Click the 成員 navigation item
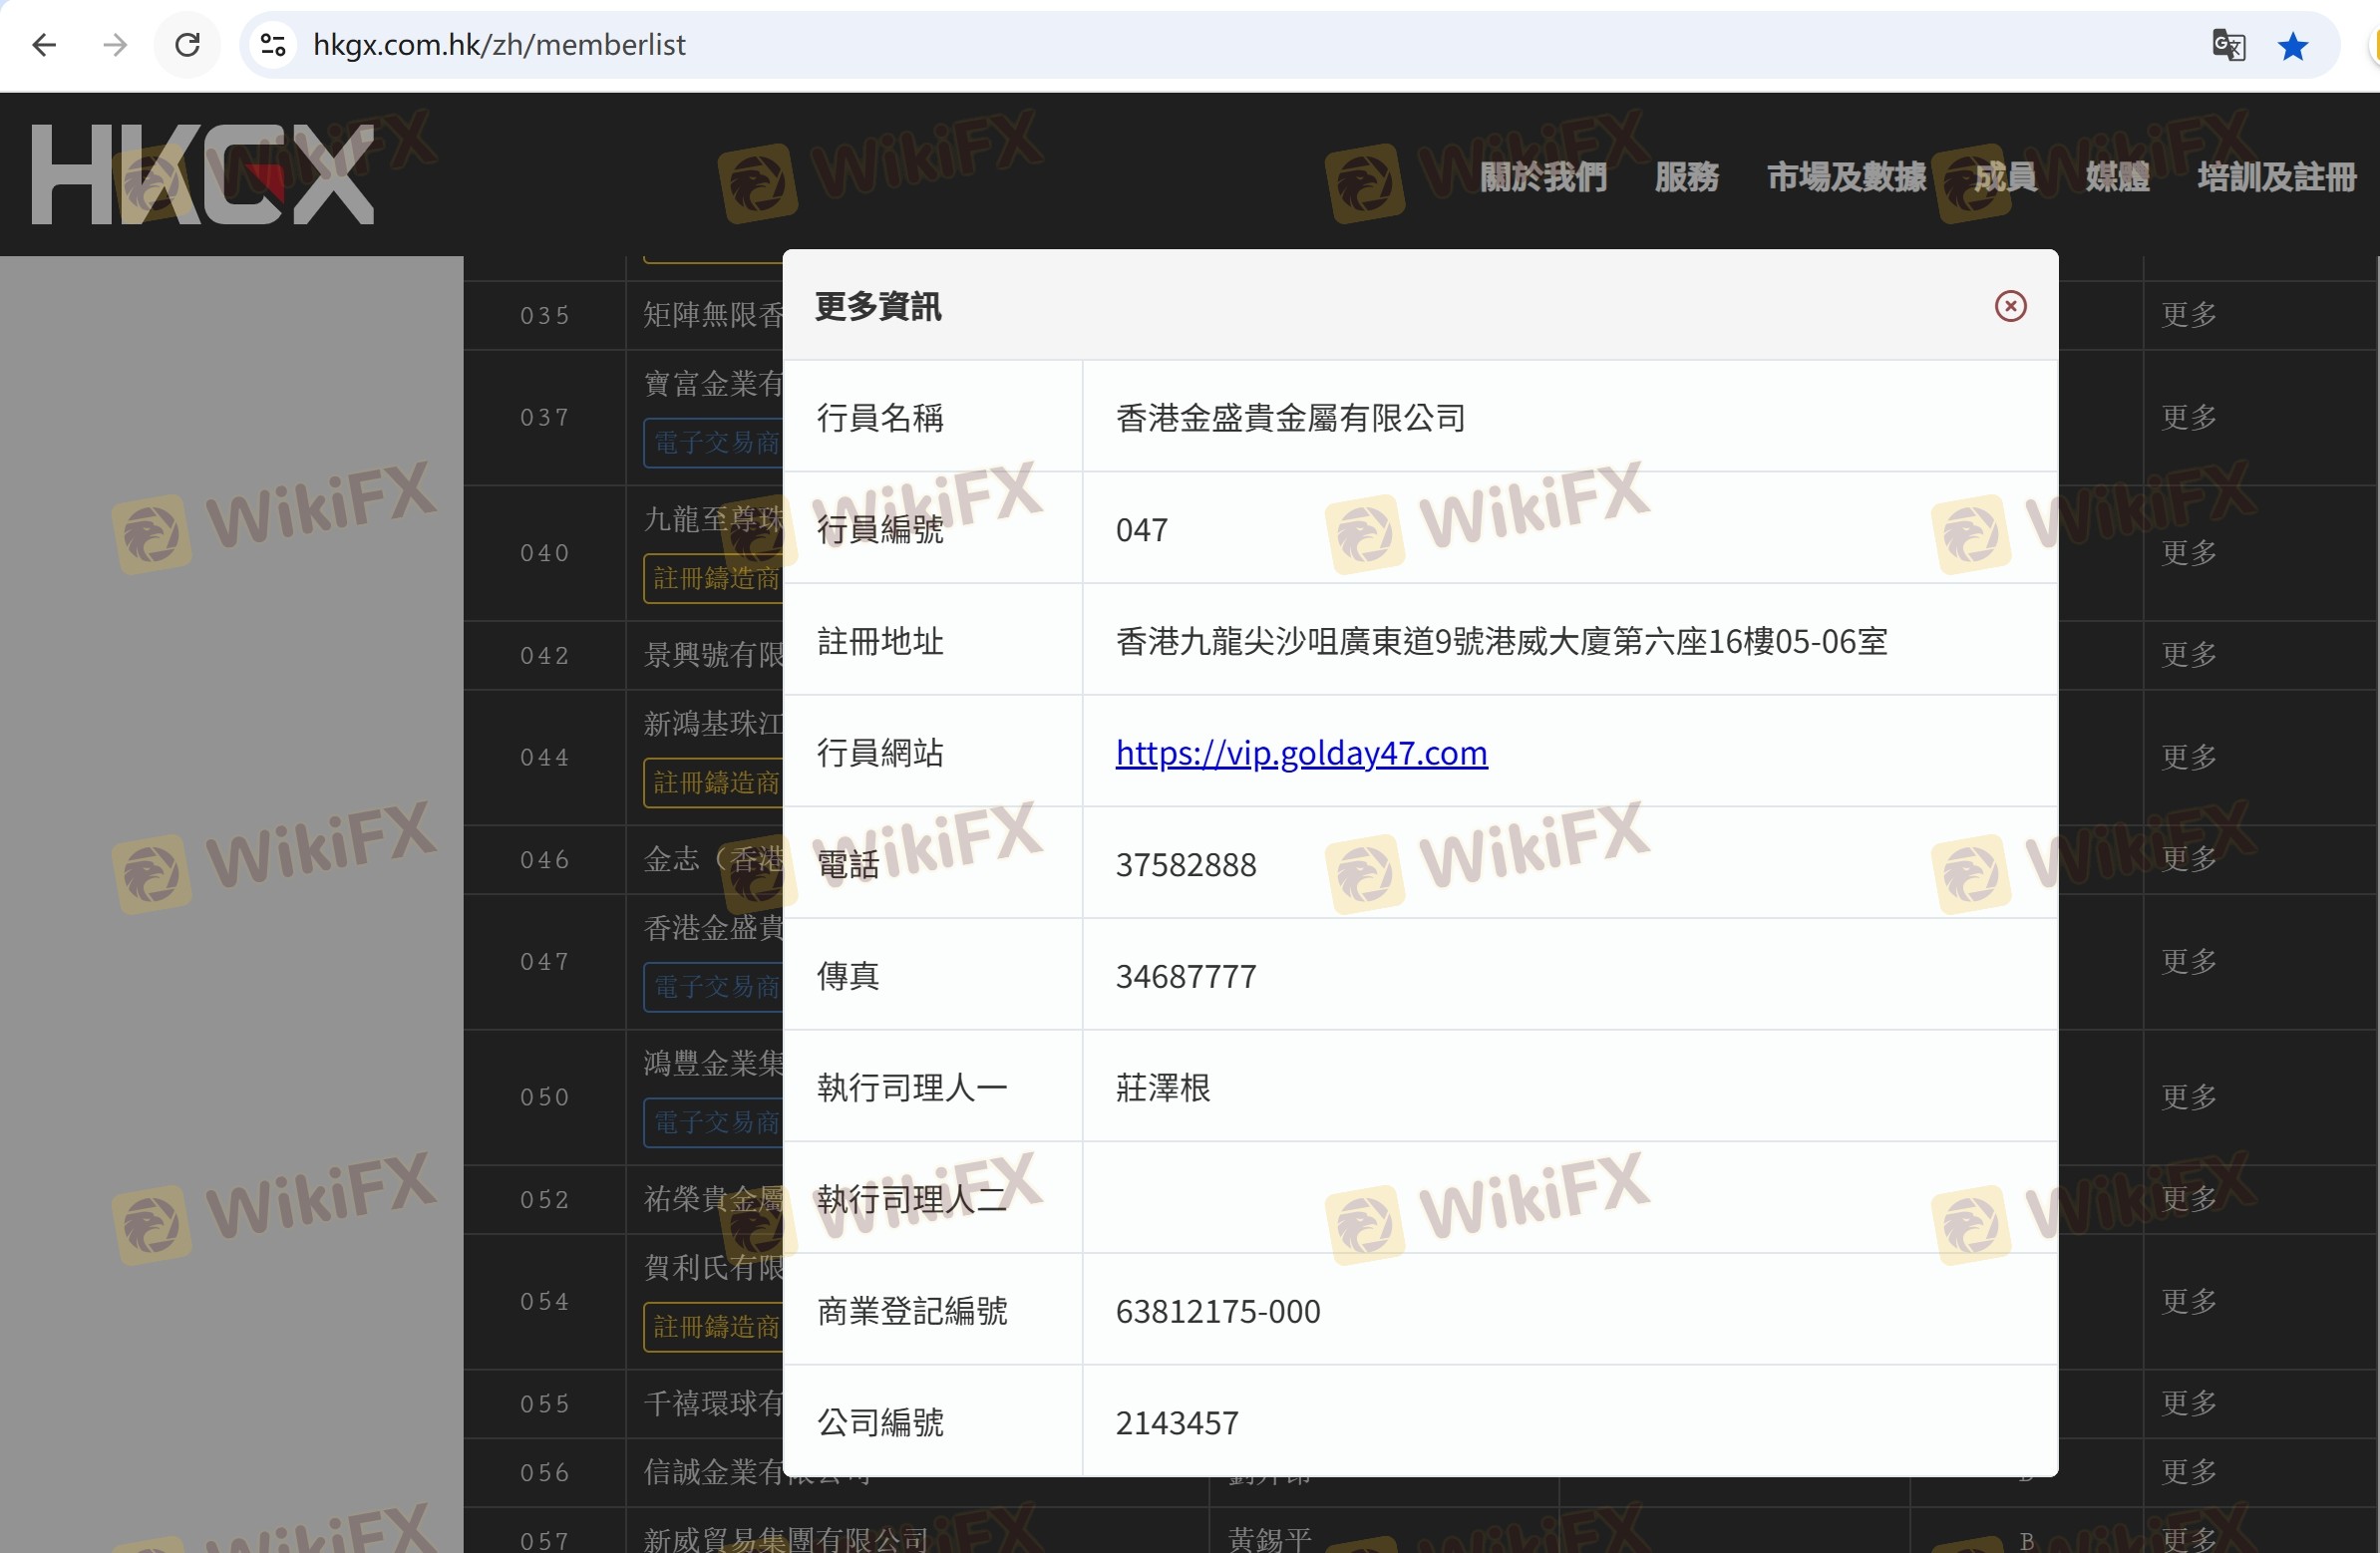2380x1553 pixels. (2004, 177)
